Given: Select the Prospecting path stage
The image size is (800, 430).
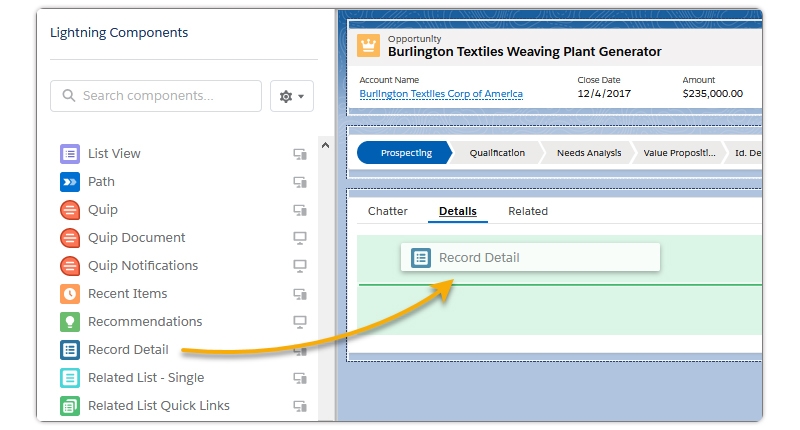Looking at the screenshot, I should click(x=405, y=153).
